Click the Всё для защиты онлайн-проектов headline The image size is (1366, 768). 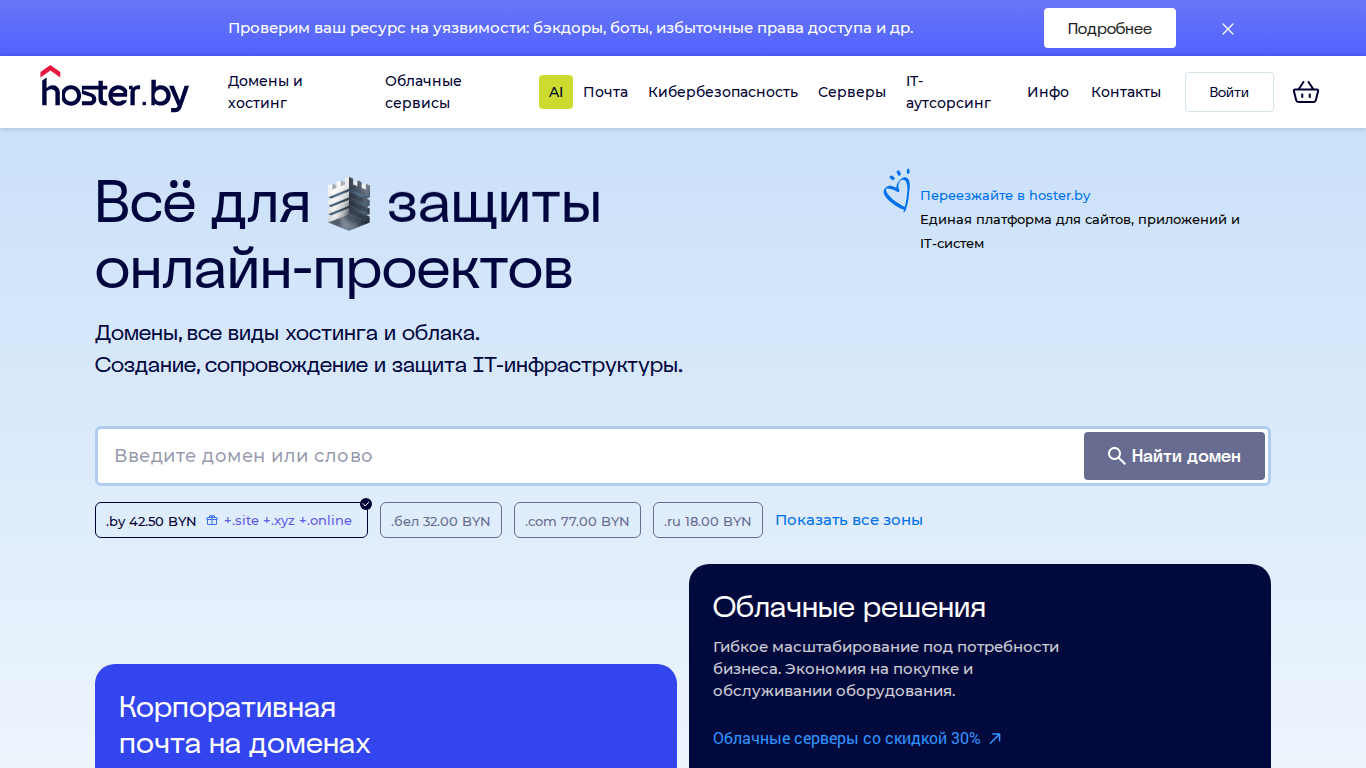348,236
